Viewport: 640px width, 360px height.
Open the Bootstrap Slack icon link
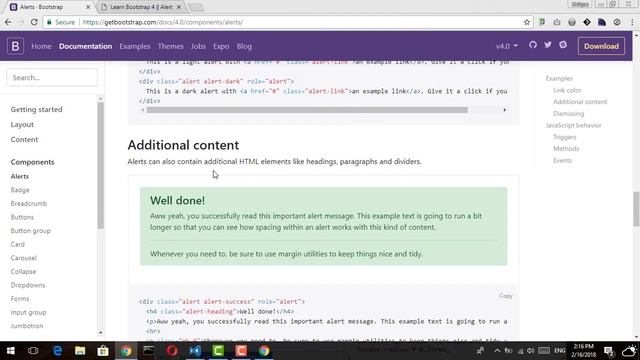point(563,45)
